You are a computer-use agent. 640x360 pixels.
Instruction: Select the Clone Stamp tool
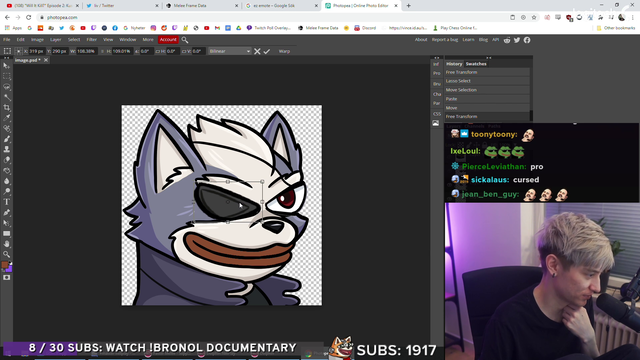click(x=7, y=149)
